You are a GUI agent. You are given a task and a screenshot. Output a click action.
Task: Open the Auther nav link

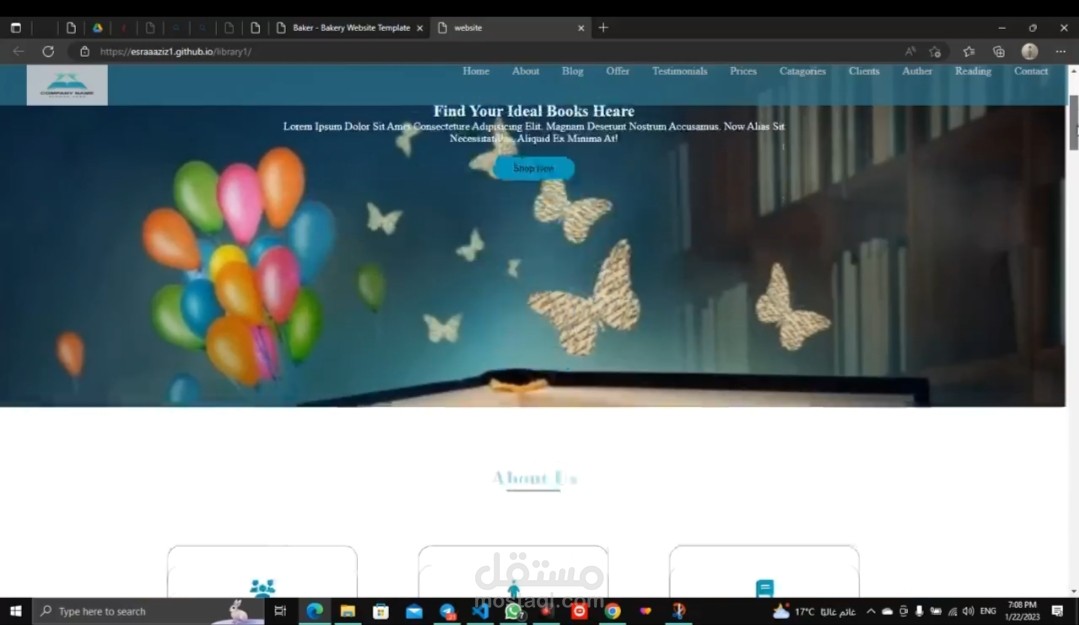[x=917, y=71]
